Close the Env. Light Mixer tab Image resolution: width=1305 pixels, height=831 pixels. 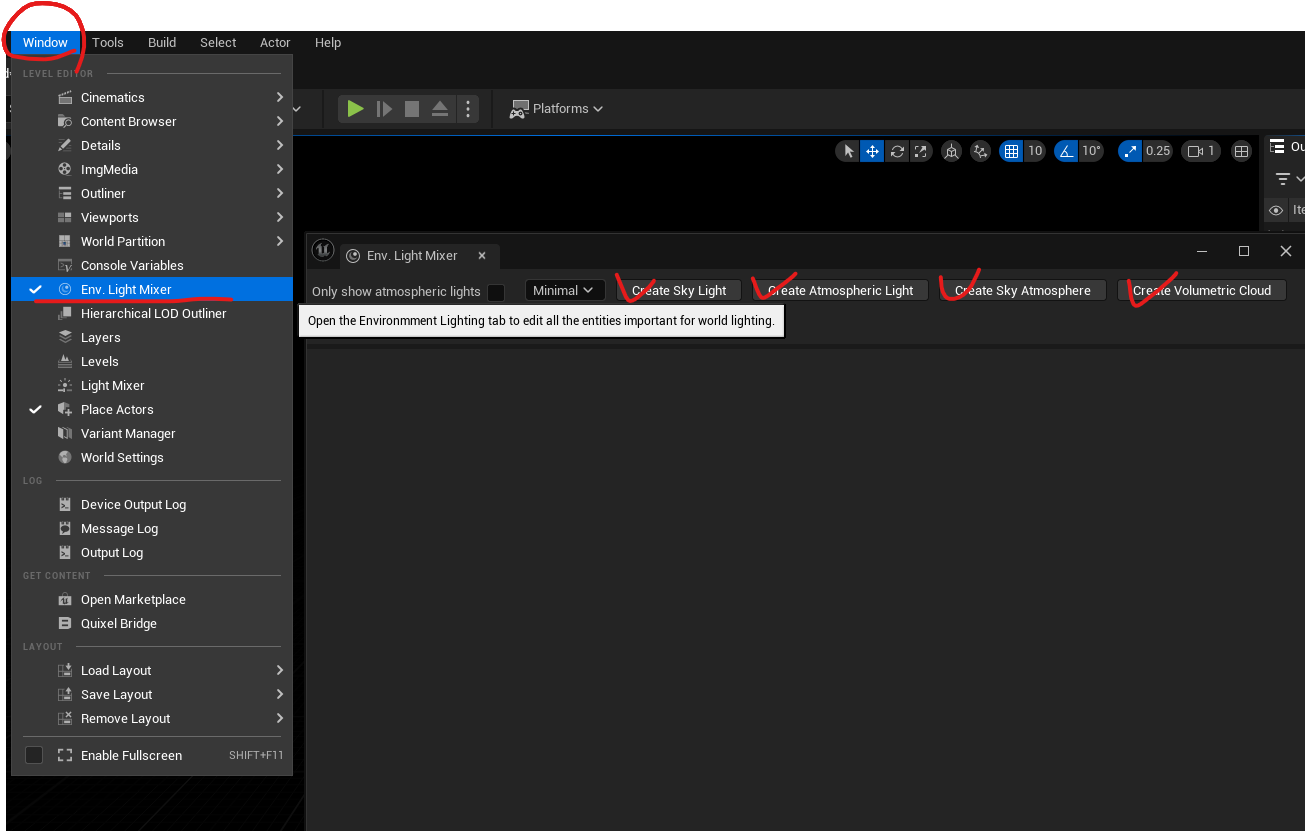481,255
